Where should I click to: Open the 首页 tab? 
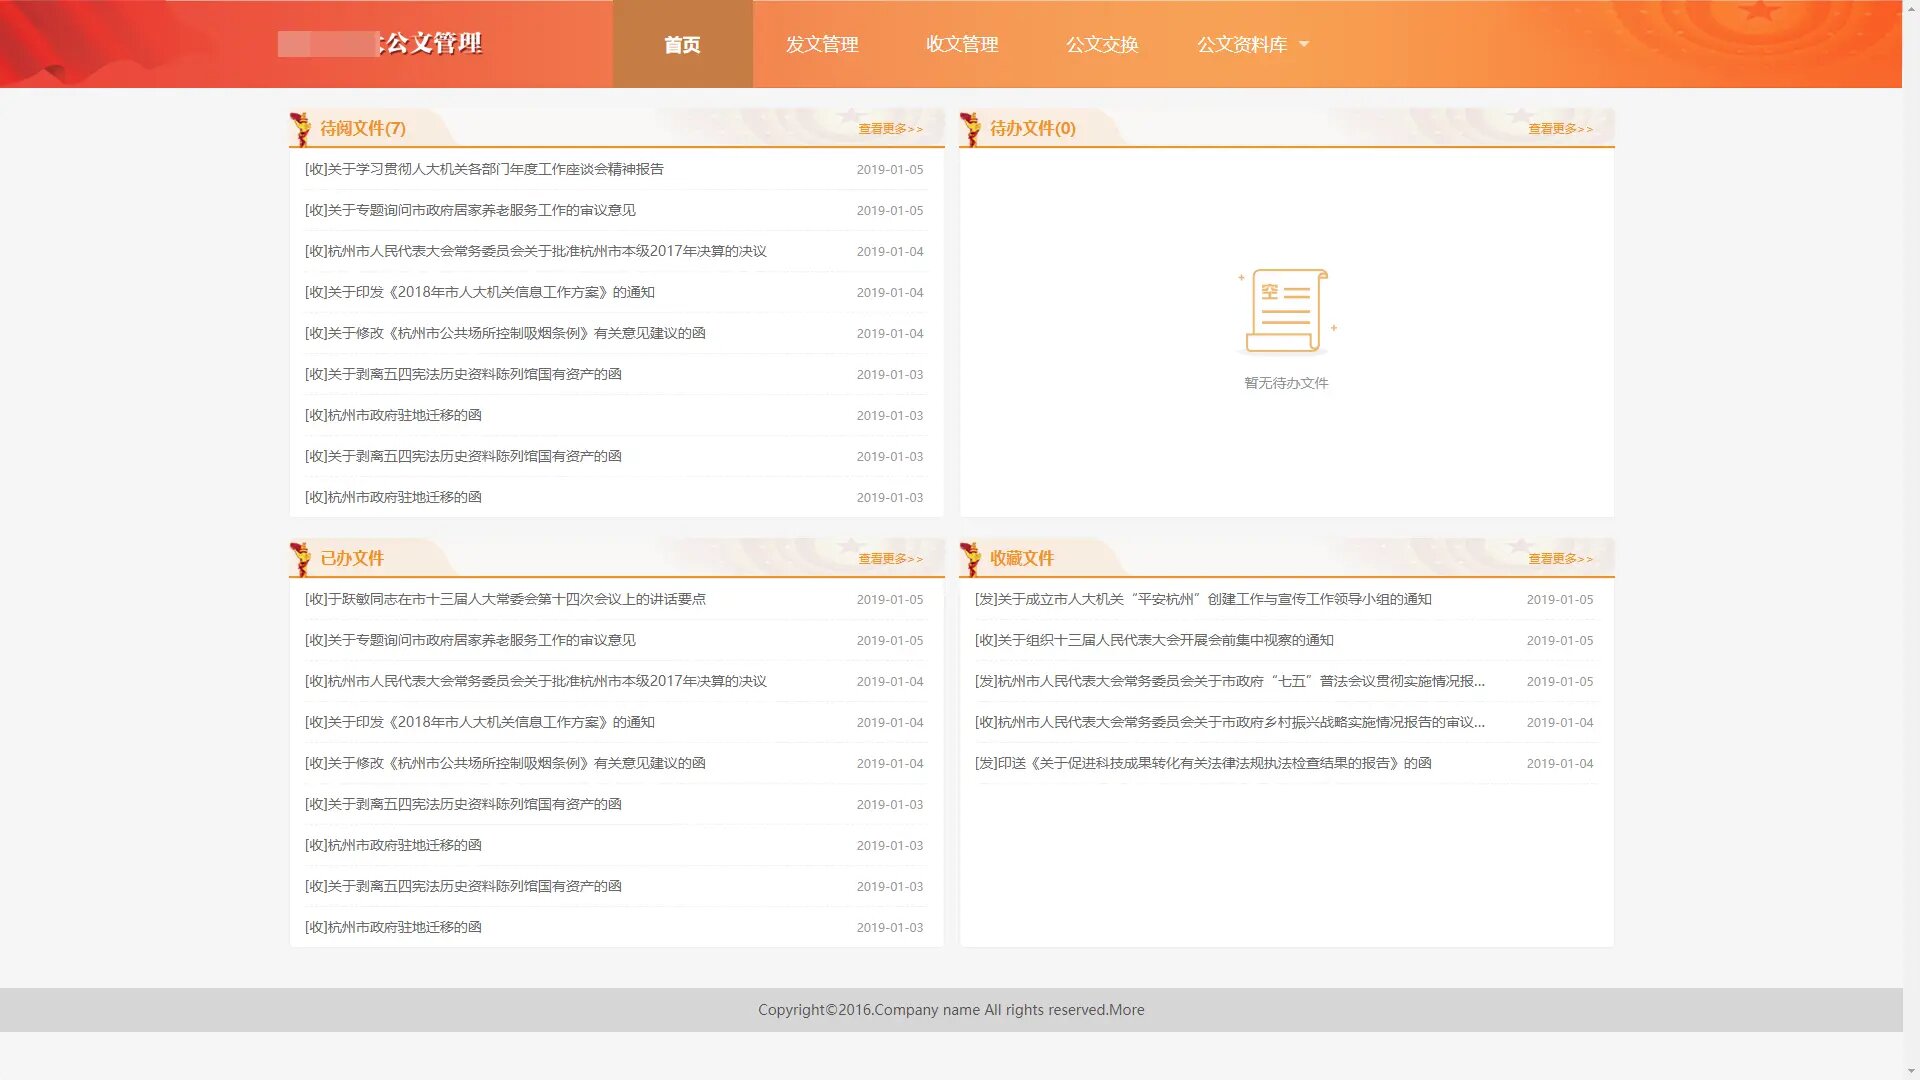[x=682, y=44]
